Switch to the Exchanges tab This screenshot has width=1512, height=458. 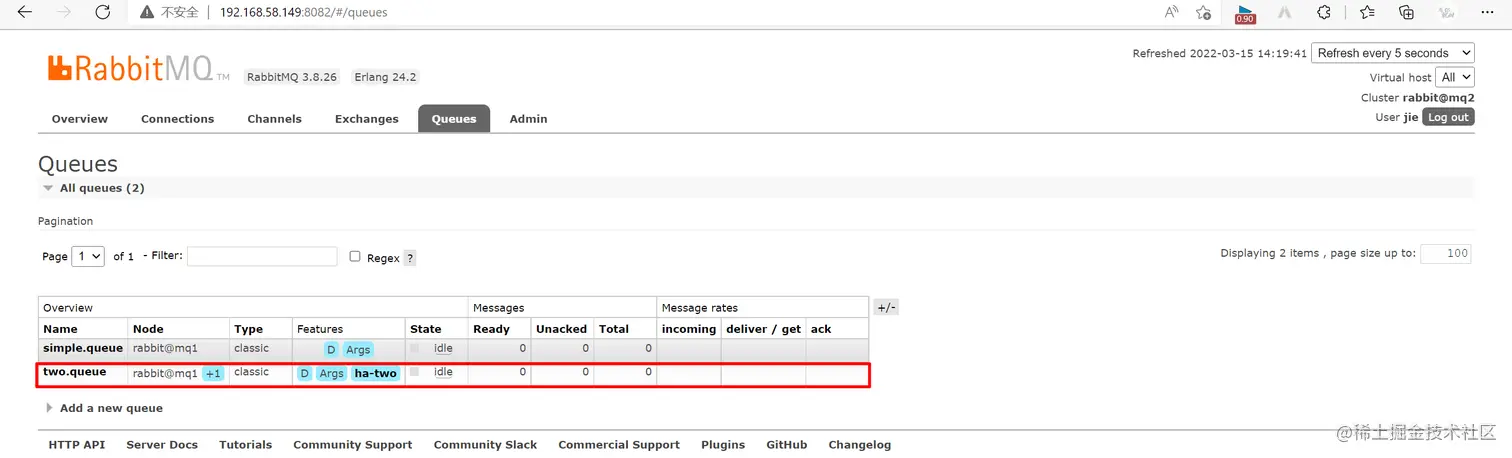pyautogui.click(x=366, y=119)
